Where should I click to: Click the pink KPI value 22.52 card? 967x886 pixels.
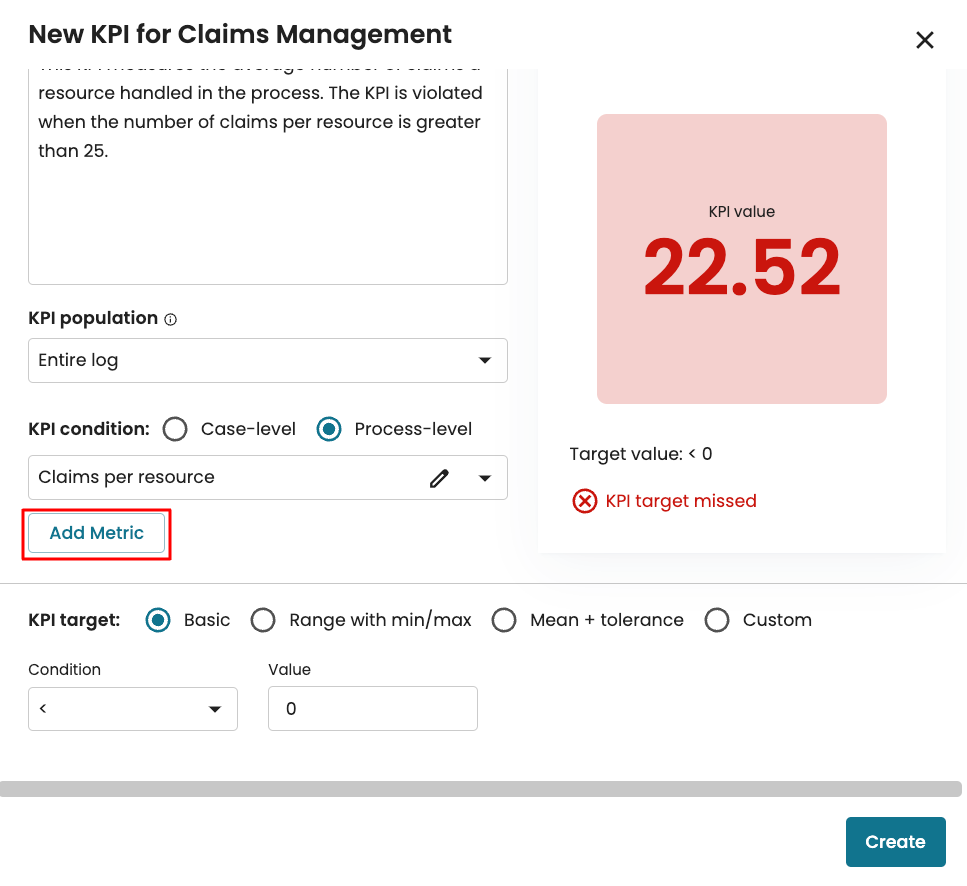coord(741,259)
